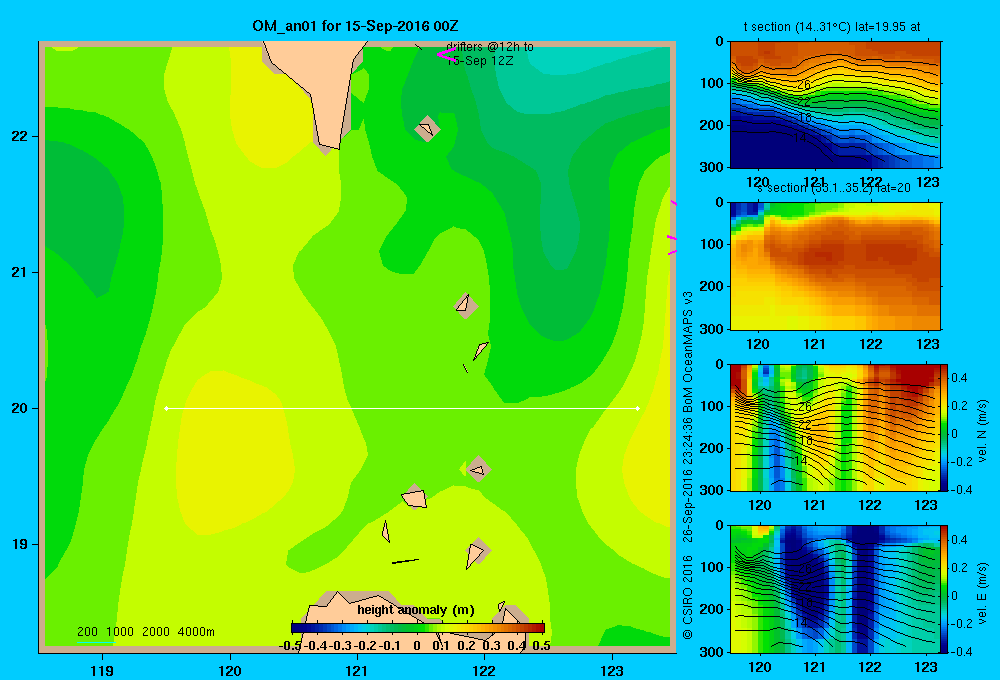Click the island near 19.3N 121.5E
1000x680 pixels.
click(415, 498)
